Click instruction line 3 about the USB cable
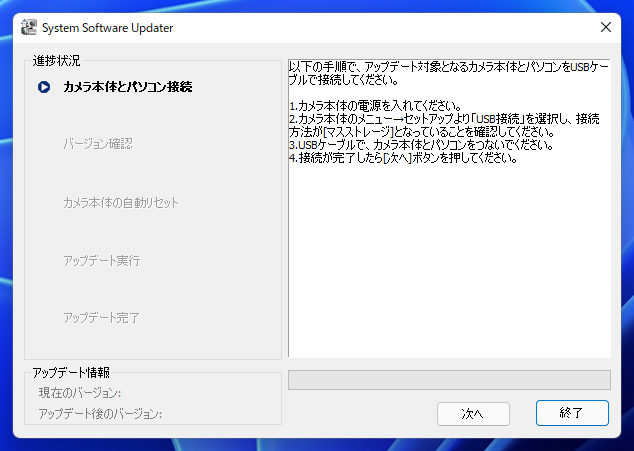634x451 pixels. click(421, 145)
